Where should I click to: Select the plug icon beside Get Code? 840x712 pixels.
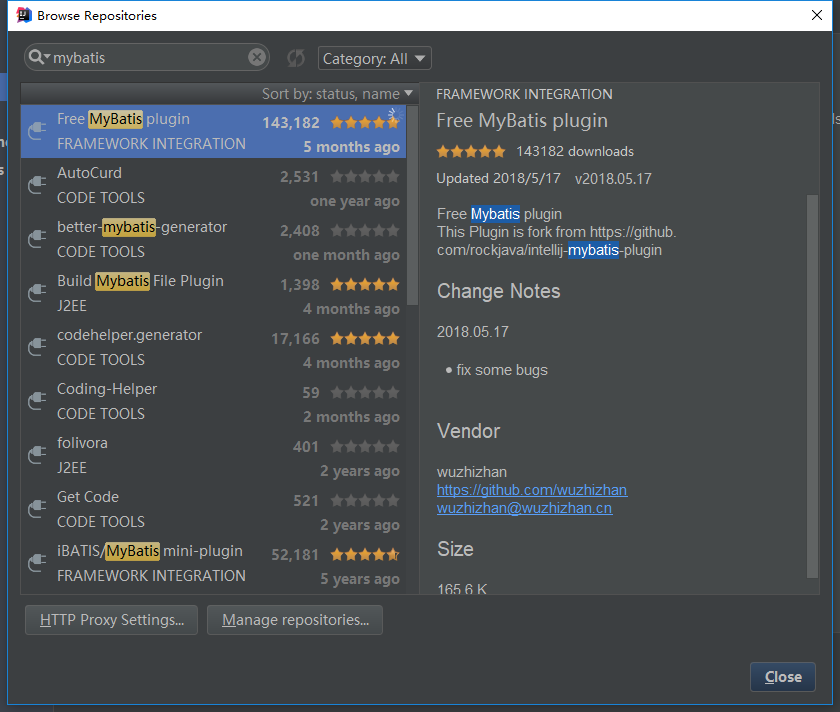(x=37, y=509)
